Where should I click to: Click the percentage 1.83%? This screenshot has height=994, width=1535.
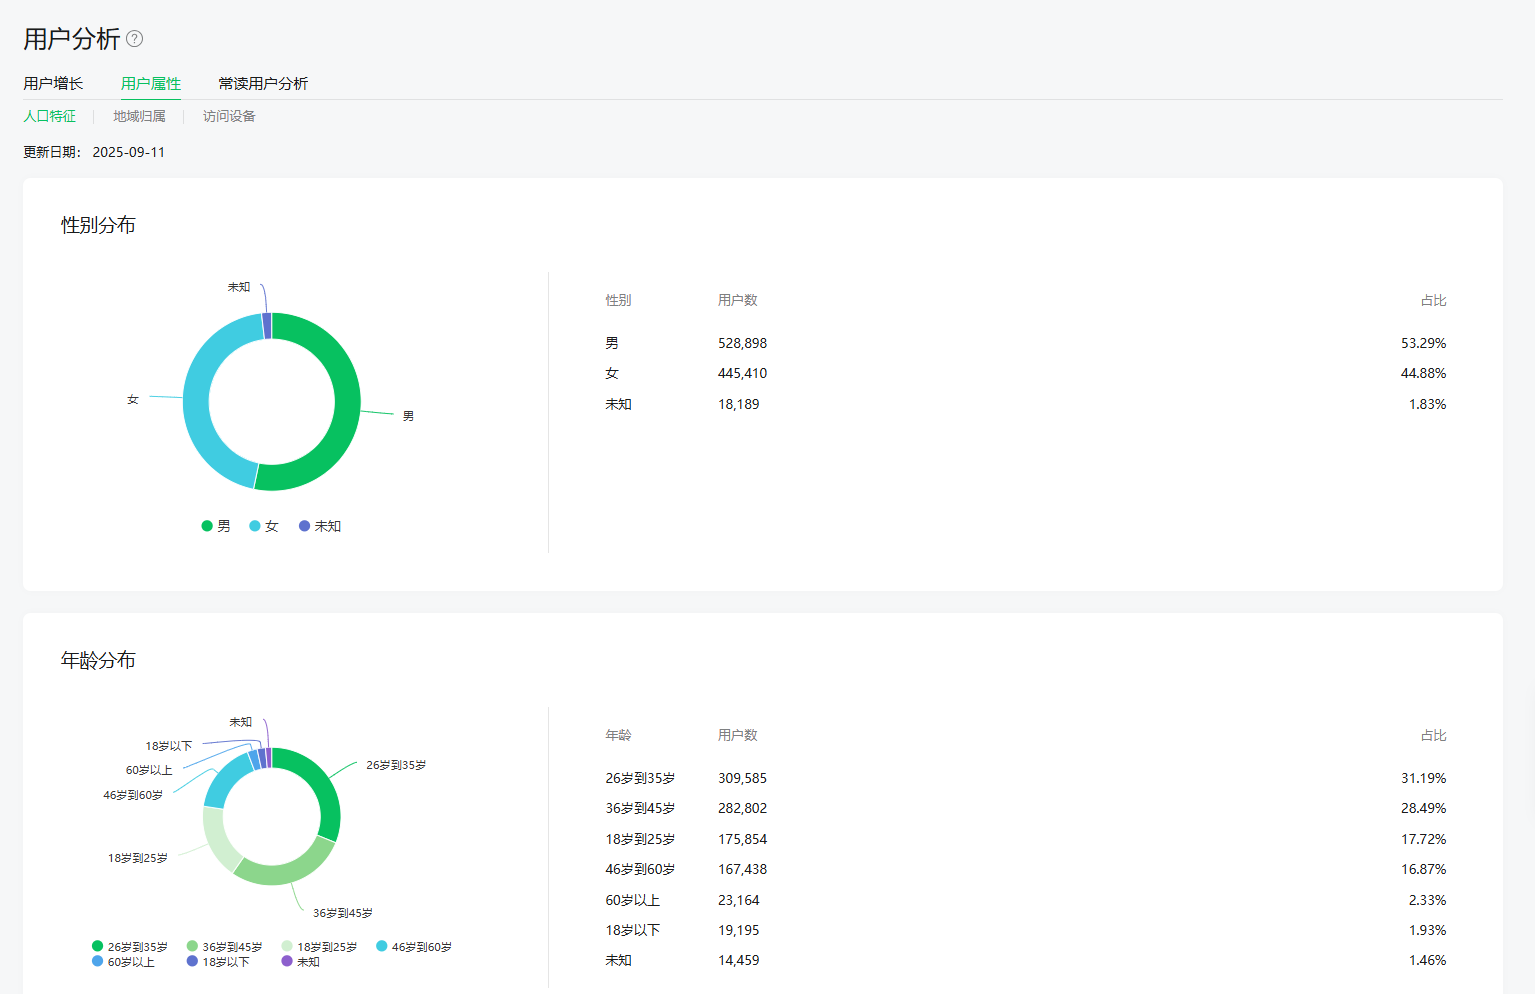pos(1427,404)
